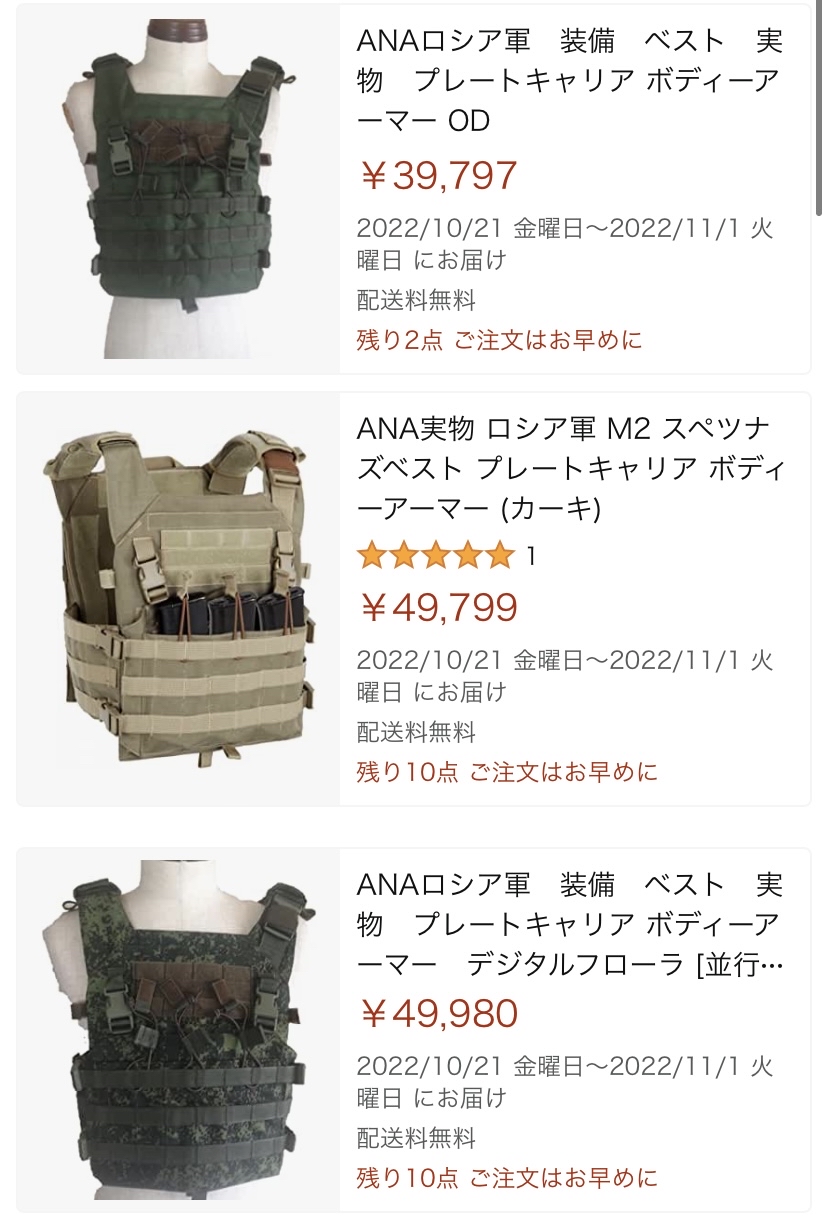Tap 配送料無料 under the OD vest listing

[x=416, y=300]
